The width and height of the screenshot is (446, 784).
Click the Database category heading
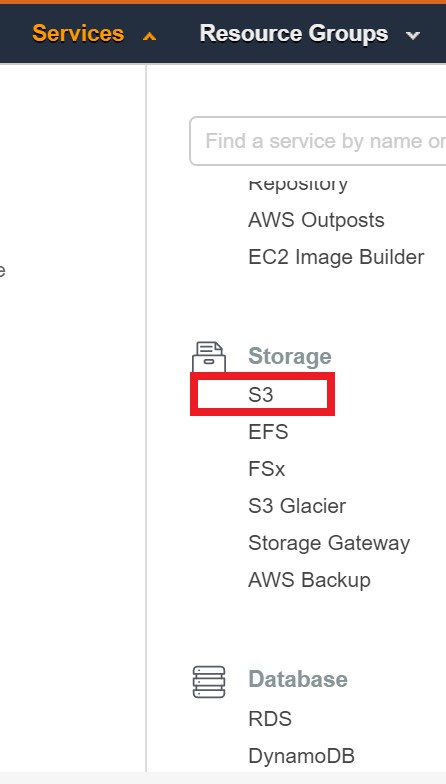click(298, 679)
